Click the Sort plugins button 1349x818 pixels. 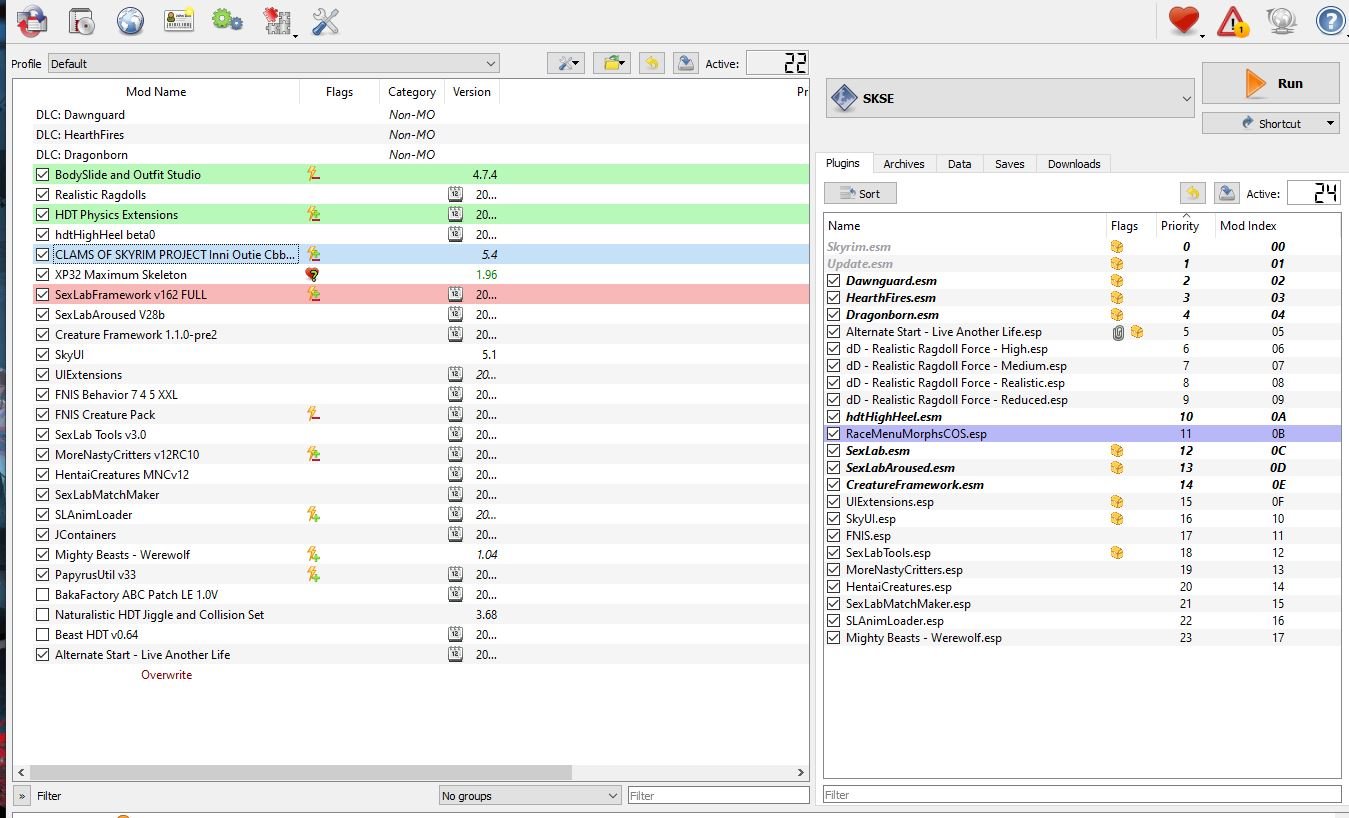[x=860, y=193]
